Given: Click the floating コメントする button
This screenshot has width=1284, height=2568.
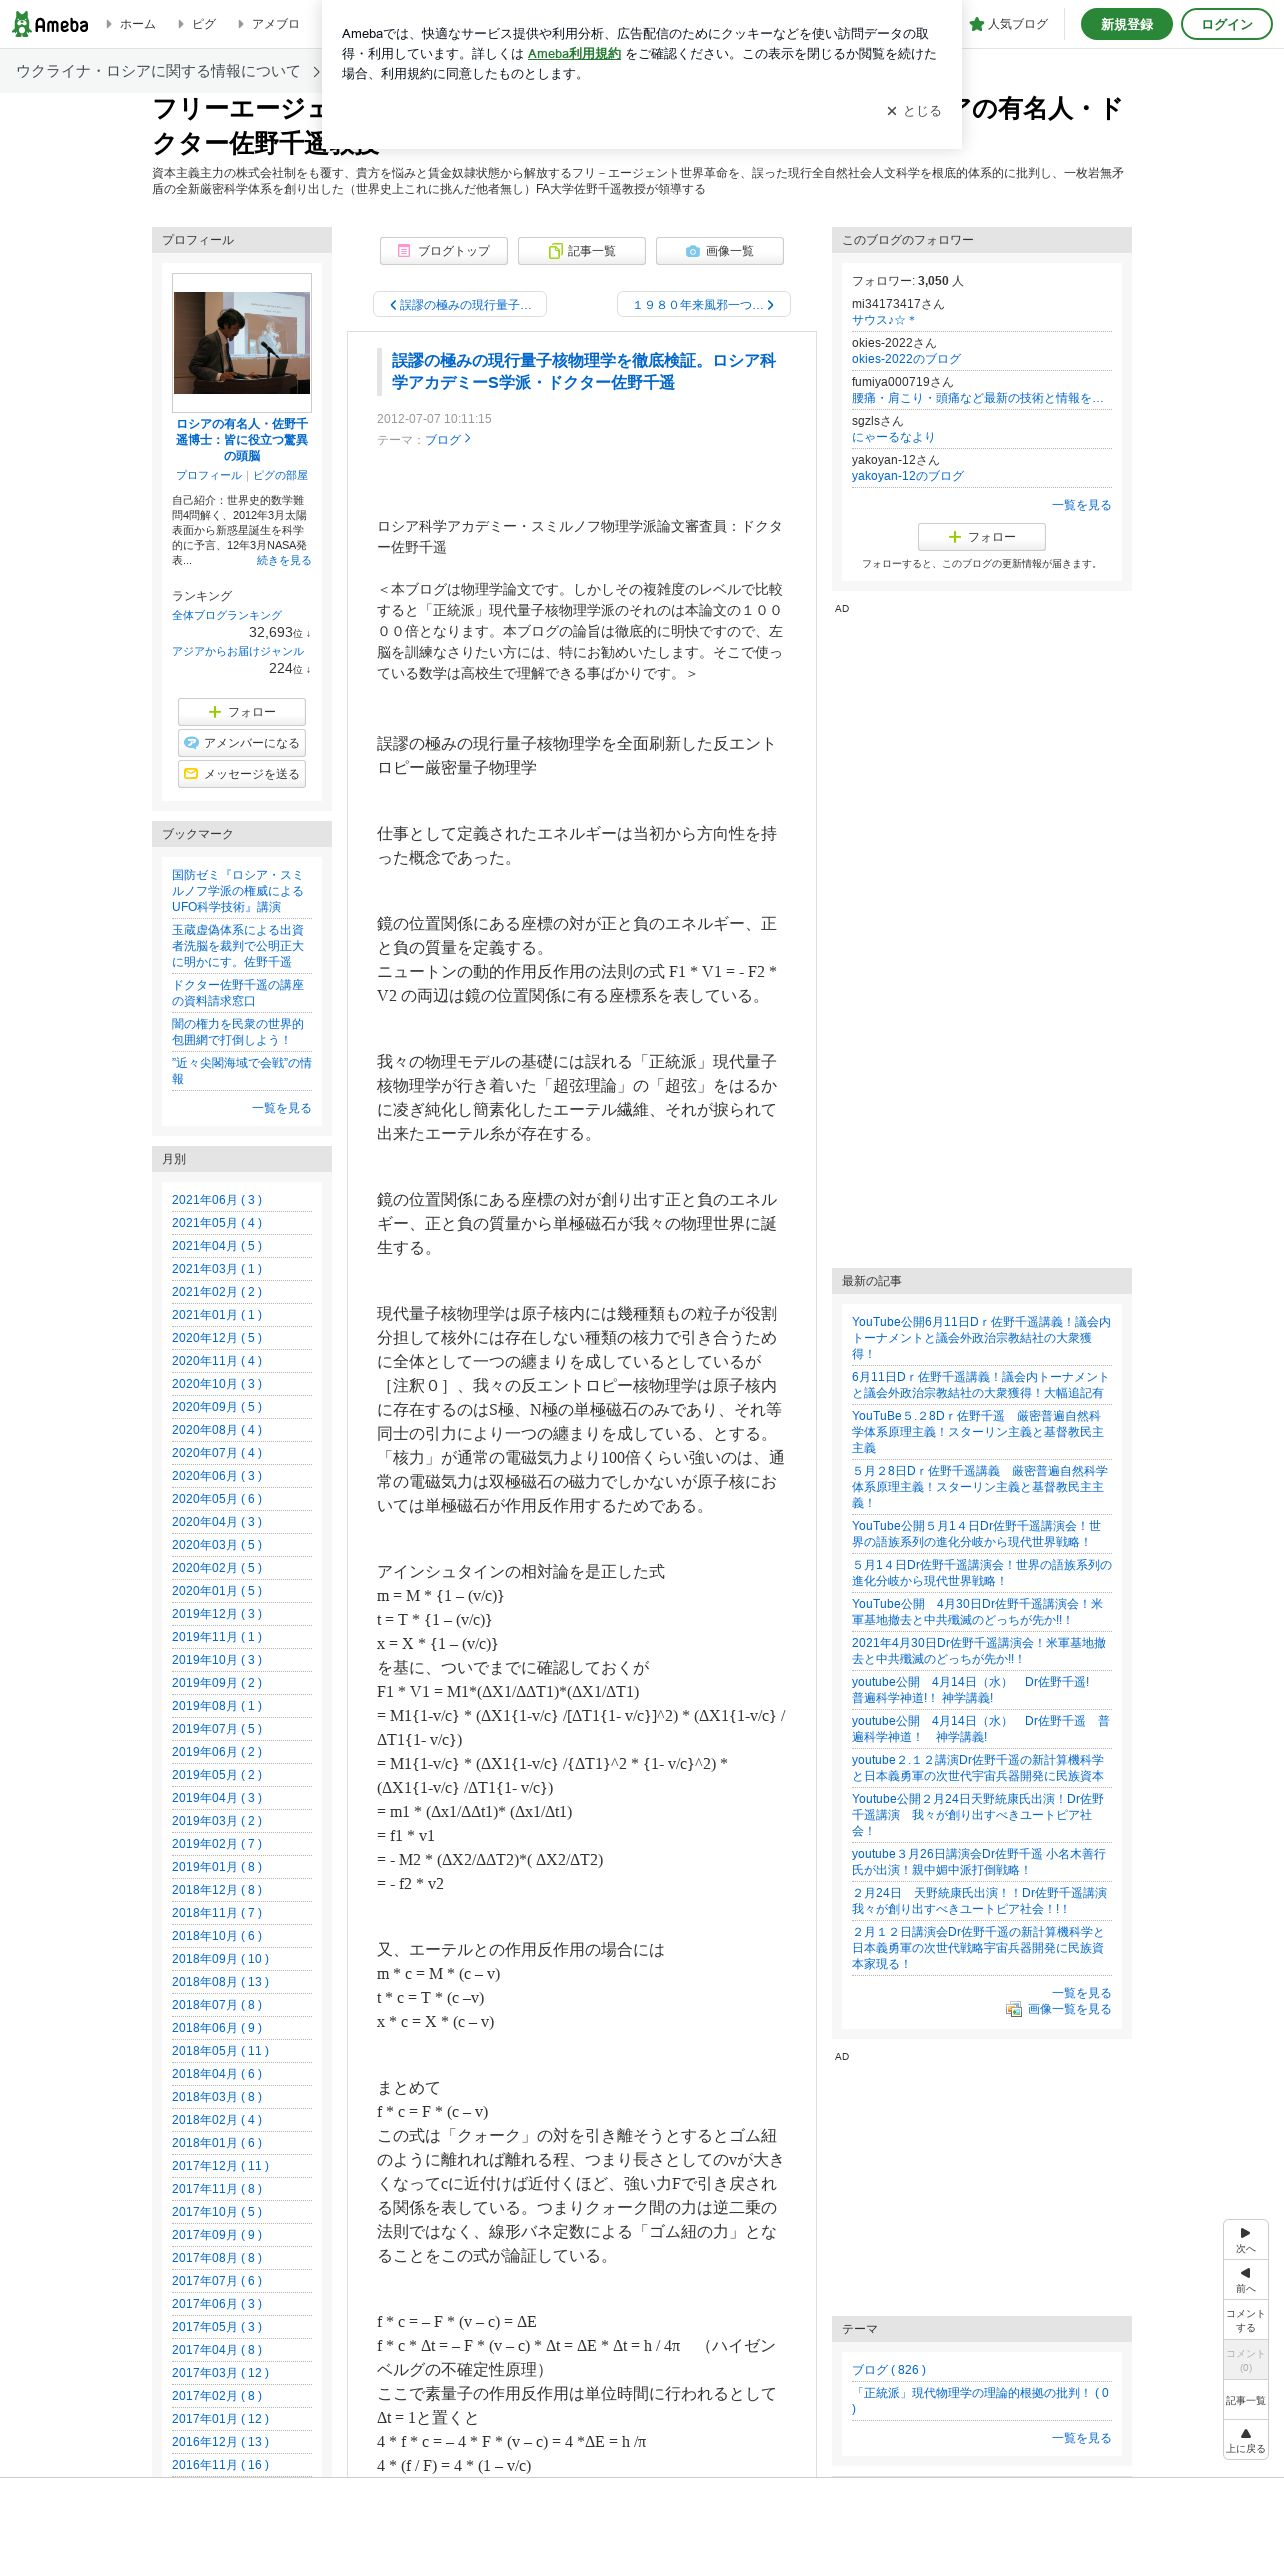Looking at the screenshot, I should coord(1245,2320).
